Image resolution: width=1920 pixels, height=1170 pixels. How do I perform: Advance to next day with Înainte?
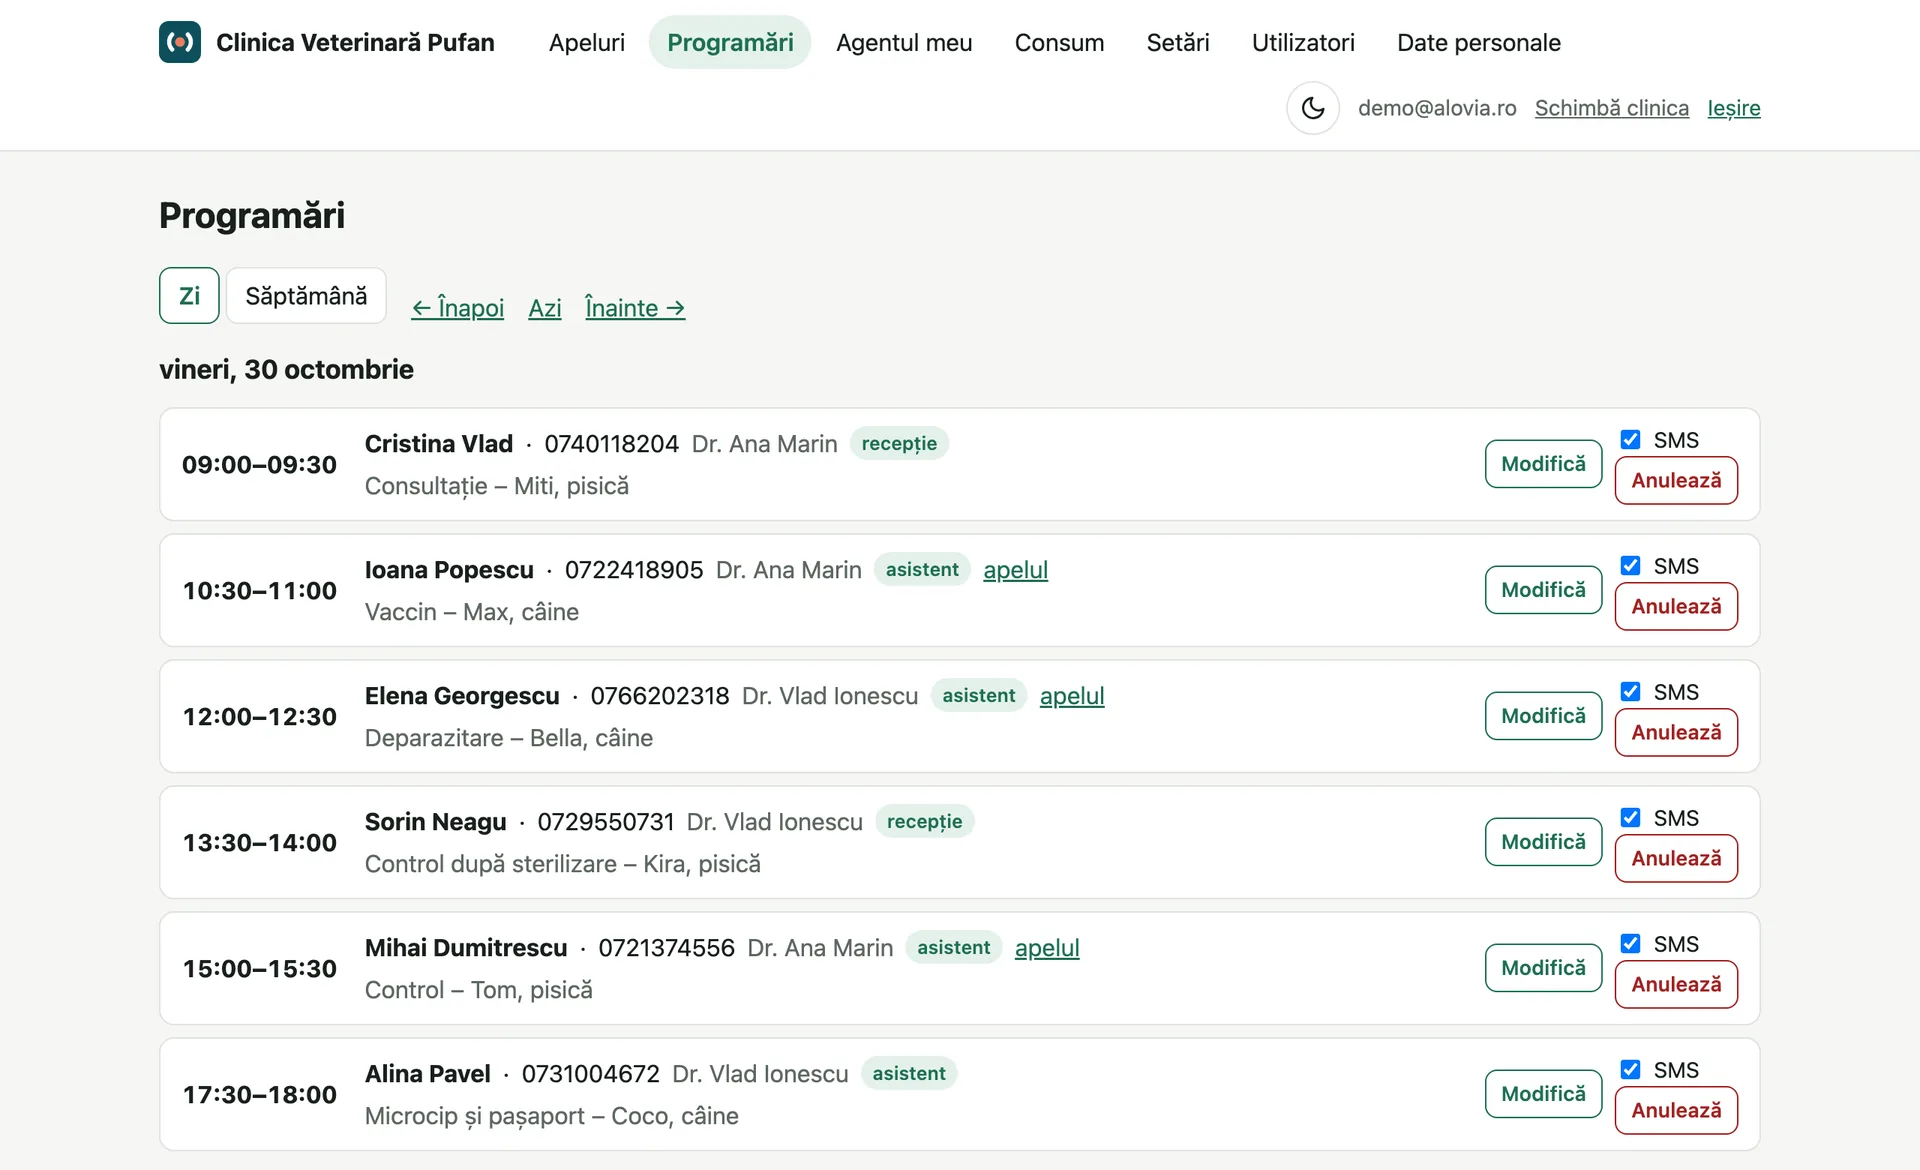click(635, 308)
